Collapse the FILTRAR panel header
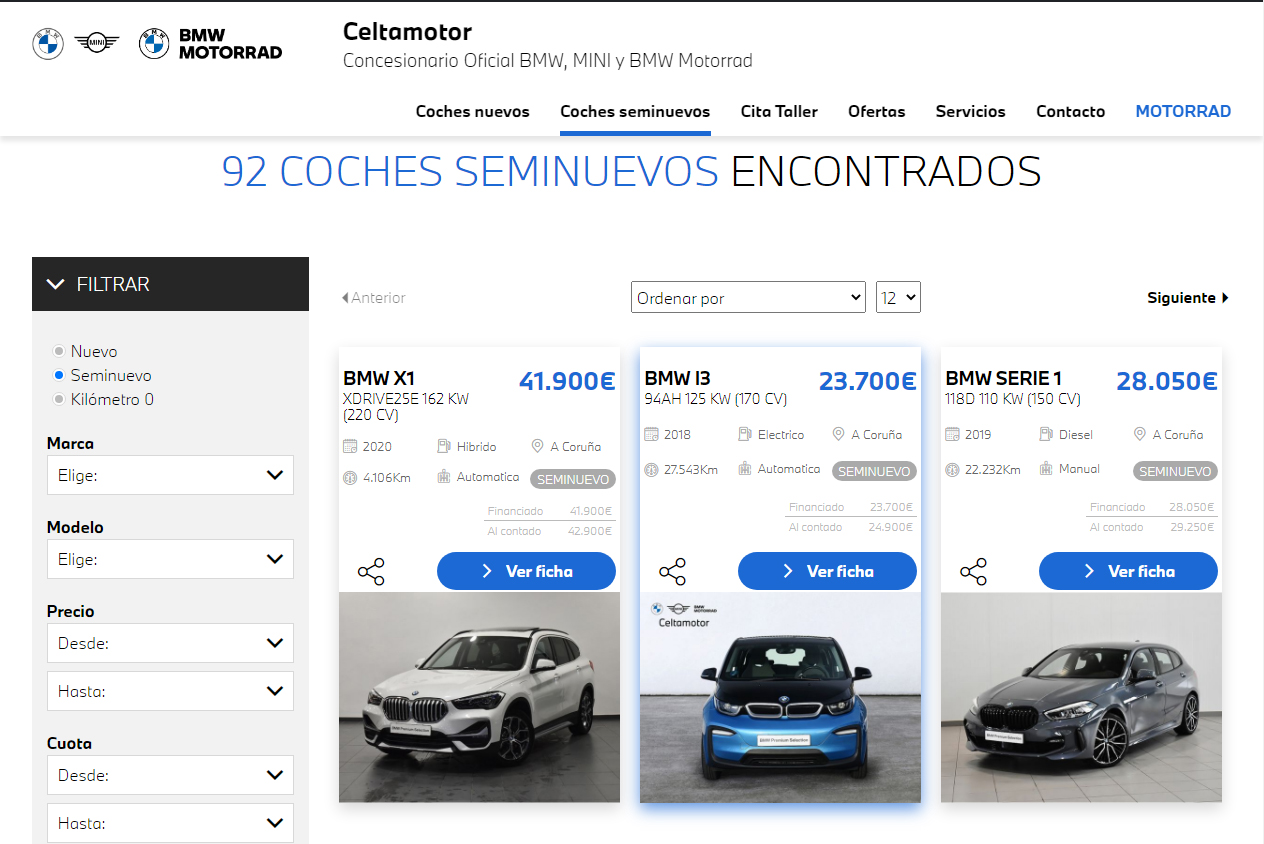Viewport: 1264px width, 844px height. (x=170, y=284)
